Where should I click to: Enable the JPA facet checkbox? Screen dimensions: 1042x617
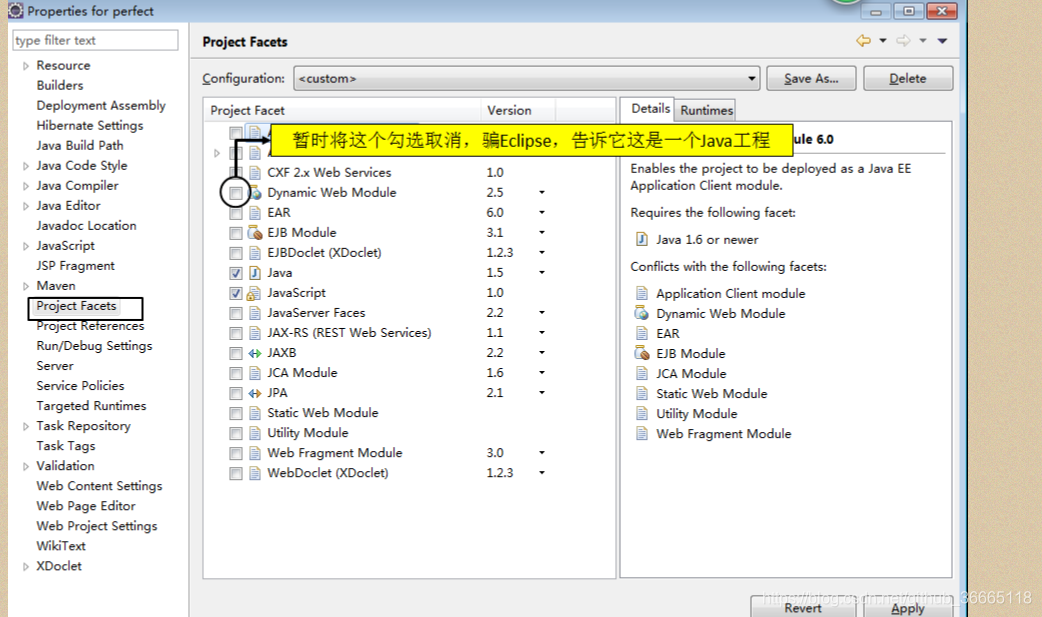point(235,393)
